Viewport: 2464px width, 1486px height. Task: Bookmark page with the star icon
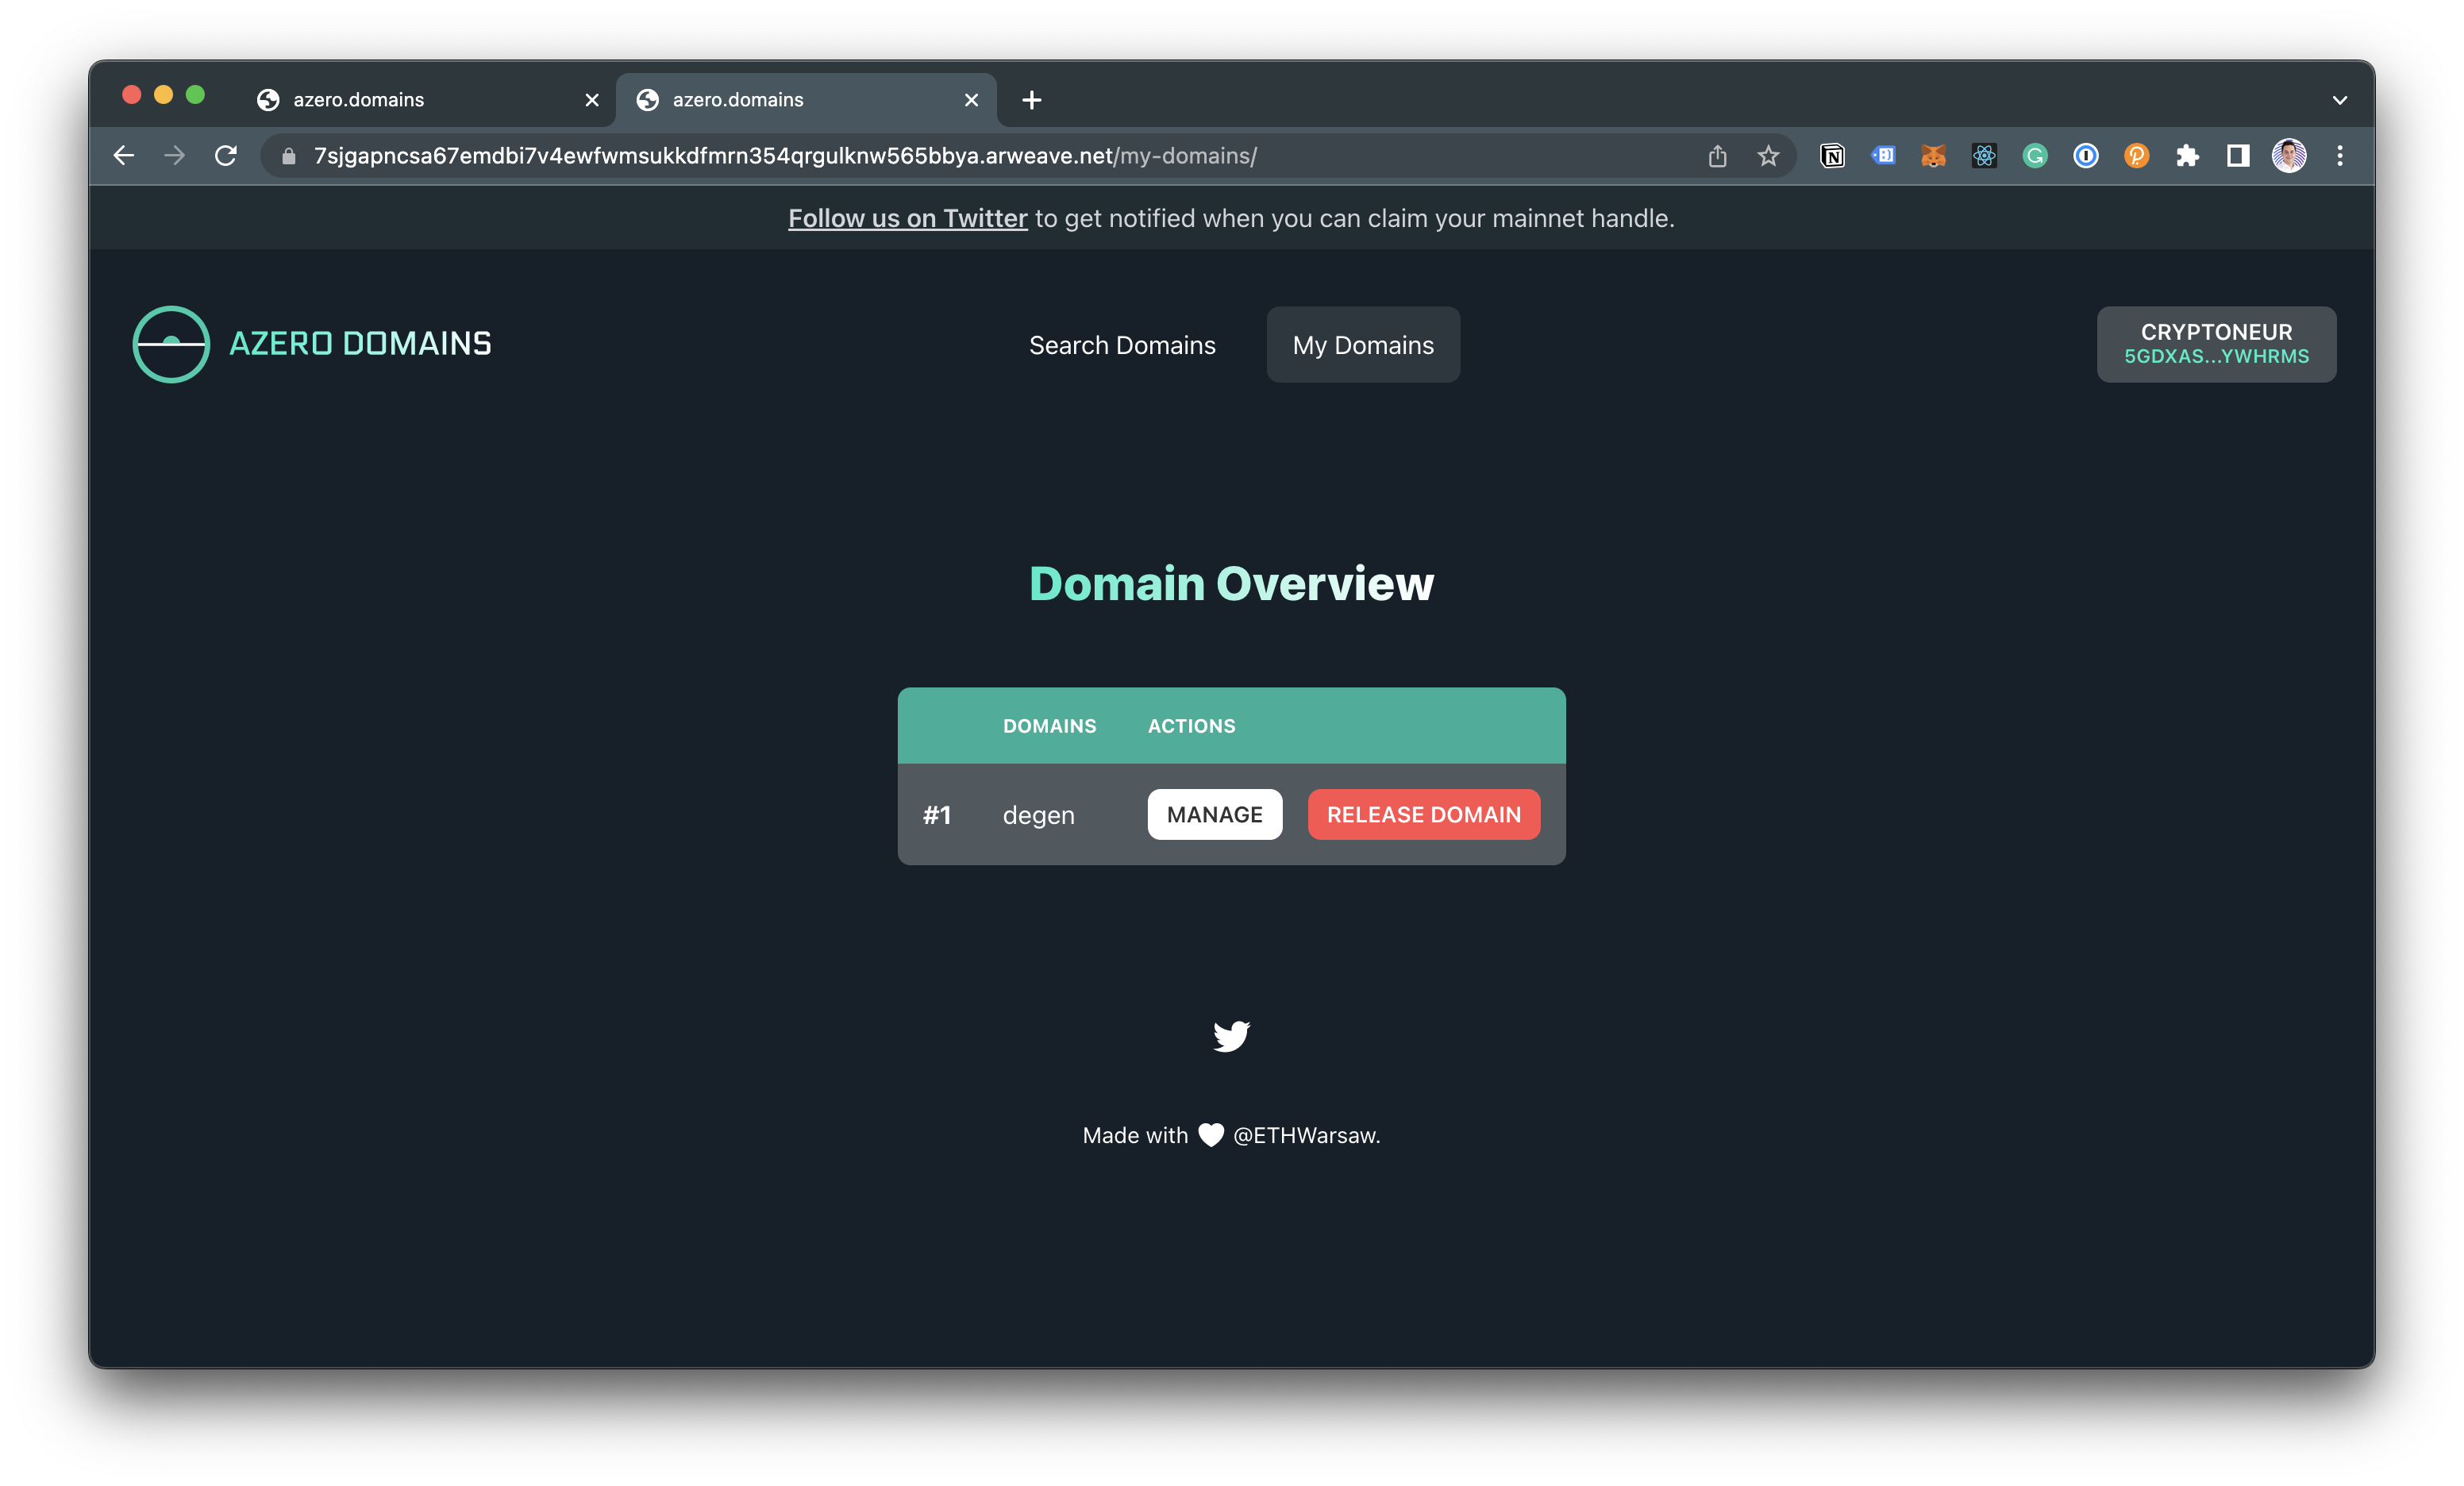pos(1768,156)
